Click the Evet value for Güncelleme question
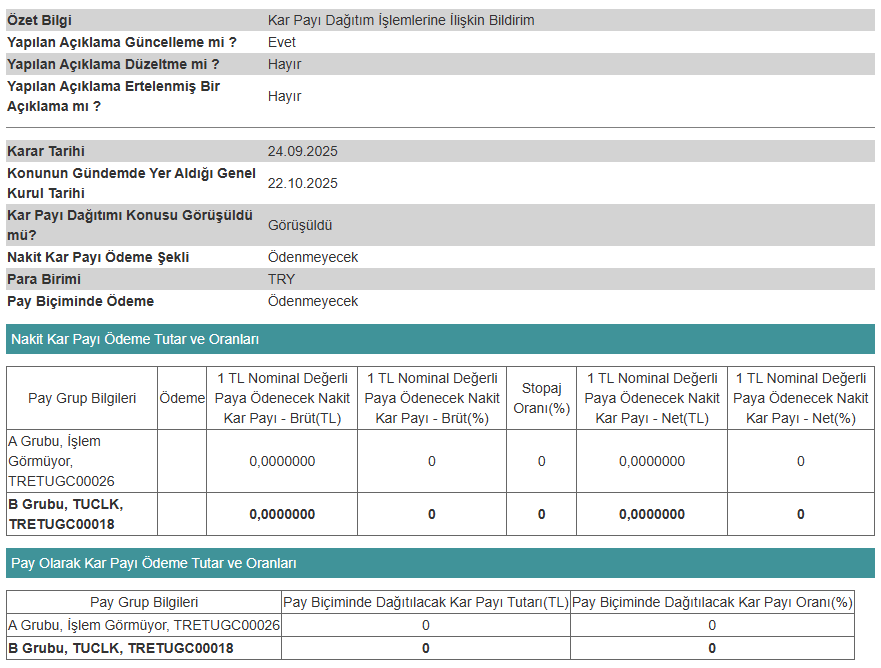Image resolution: width=881 pixels, height=668 pixels. coord(282,42)
